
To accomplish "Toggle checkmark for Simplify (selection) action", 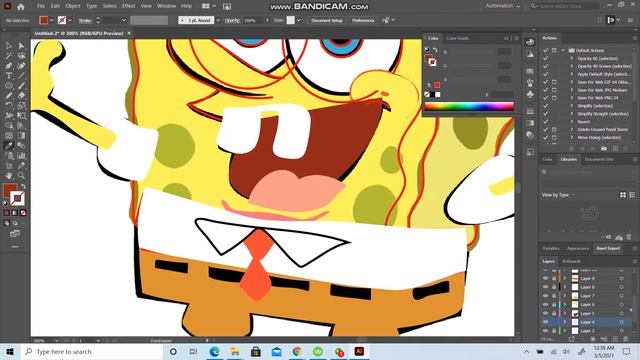I will [x=546, y=106].
